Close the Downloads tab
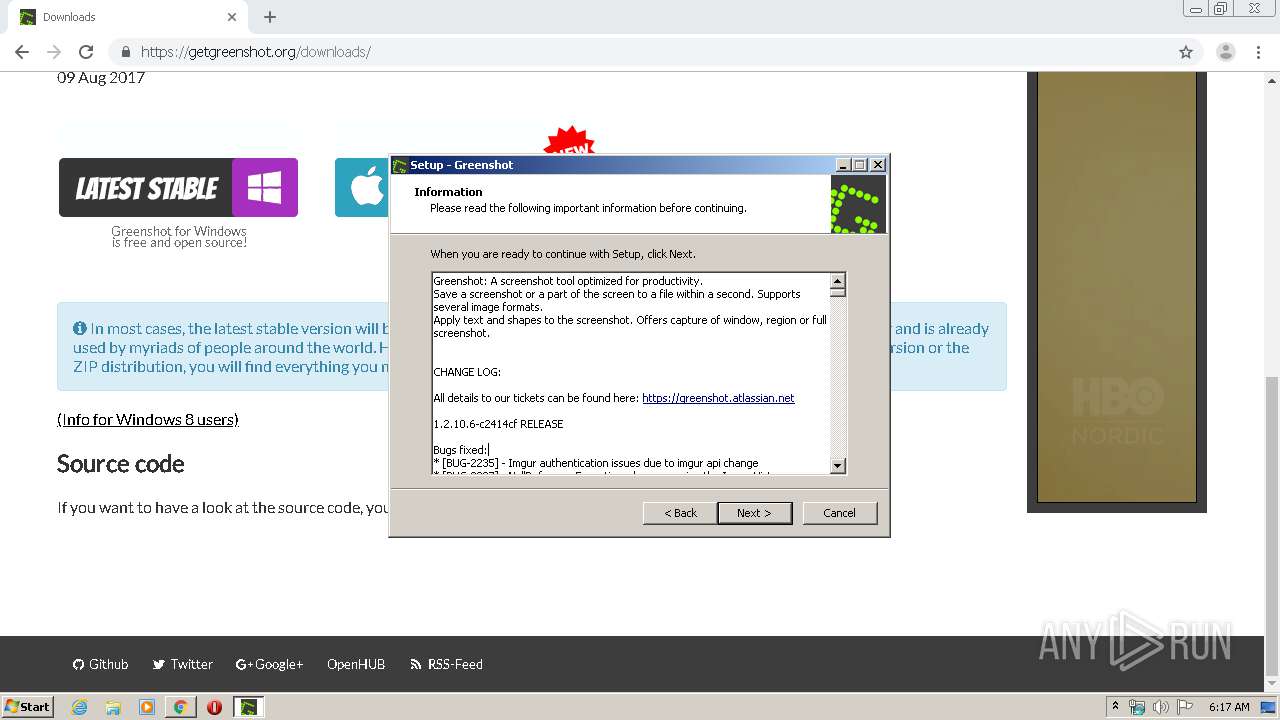Viewport: 1280px width, 720px height. [232, 17]
